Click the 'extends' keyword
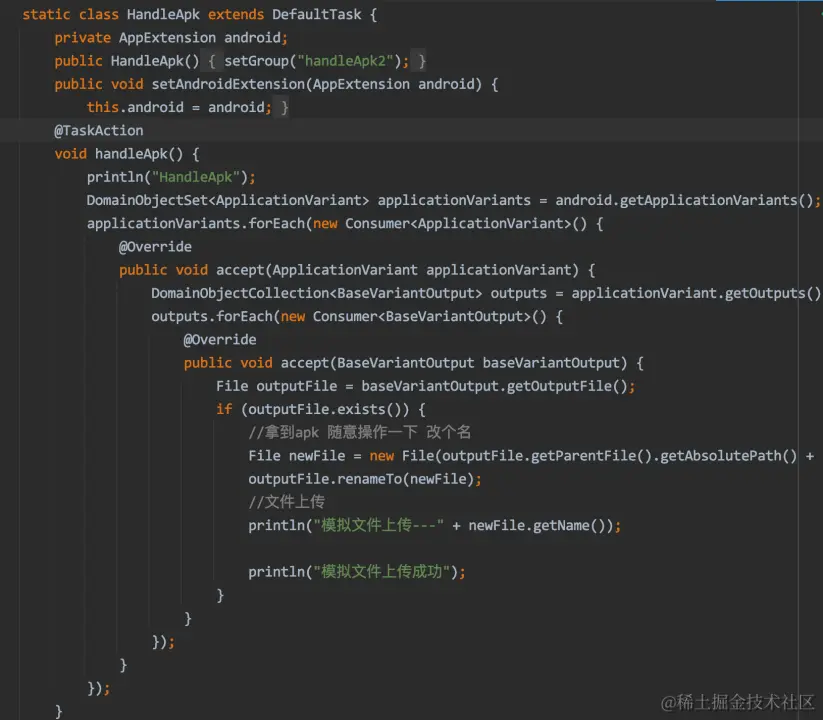The image size is (823, 720). point(236,15)
